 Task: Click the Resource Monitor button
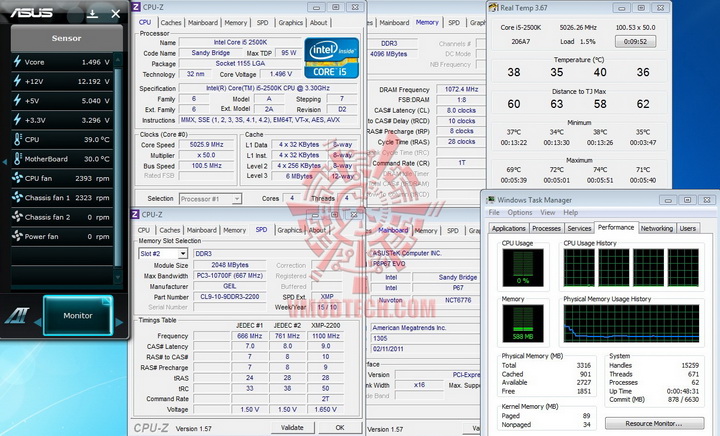click(654, 423)
